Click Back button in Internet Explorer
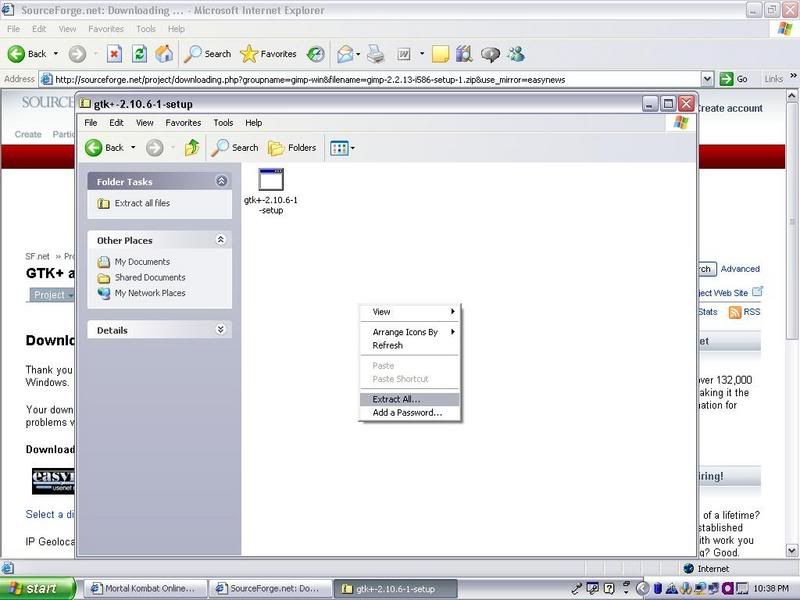 click(27, 54)
